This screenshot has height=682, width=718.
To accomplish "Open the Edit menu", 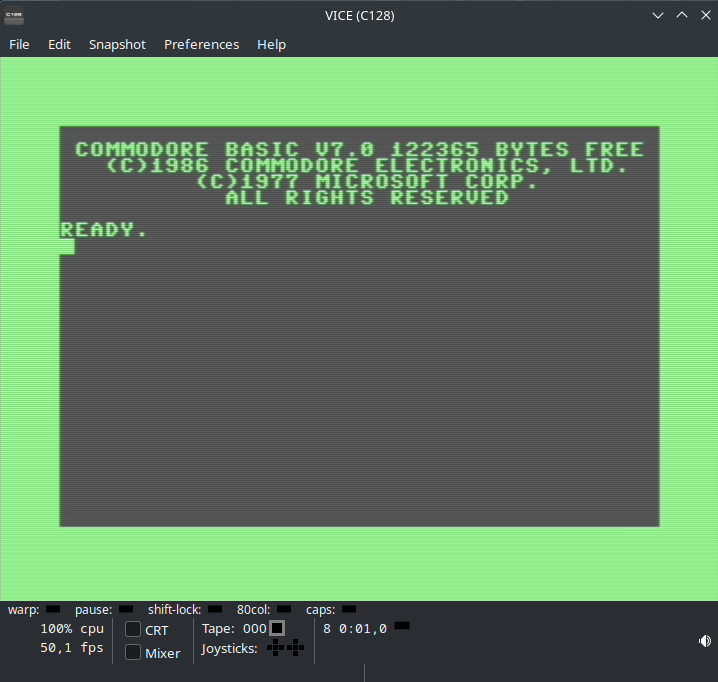I will (x=59, y=44).
